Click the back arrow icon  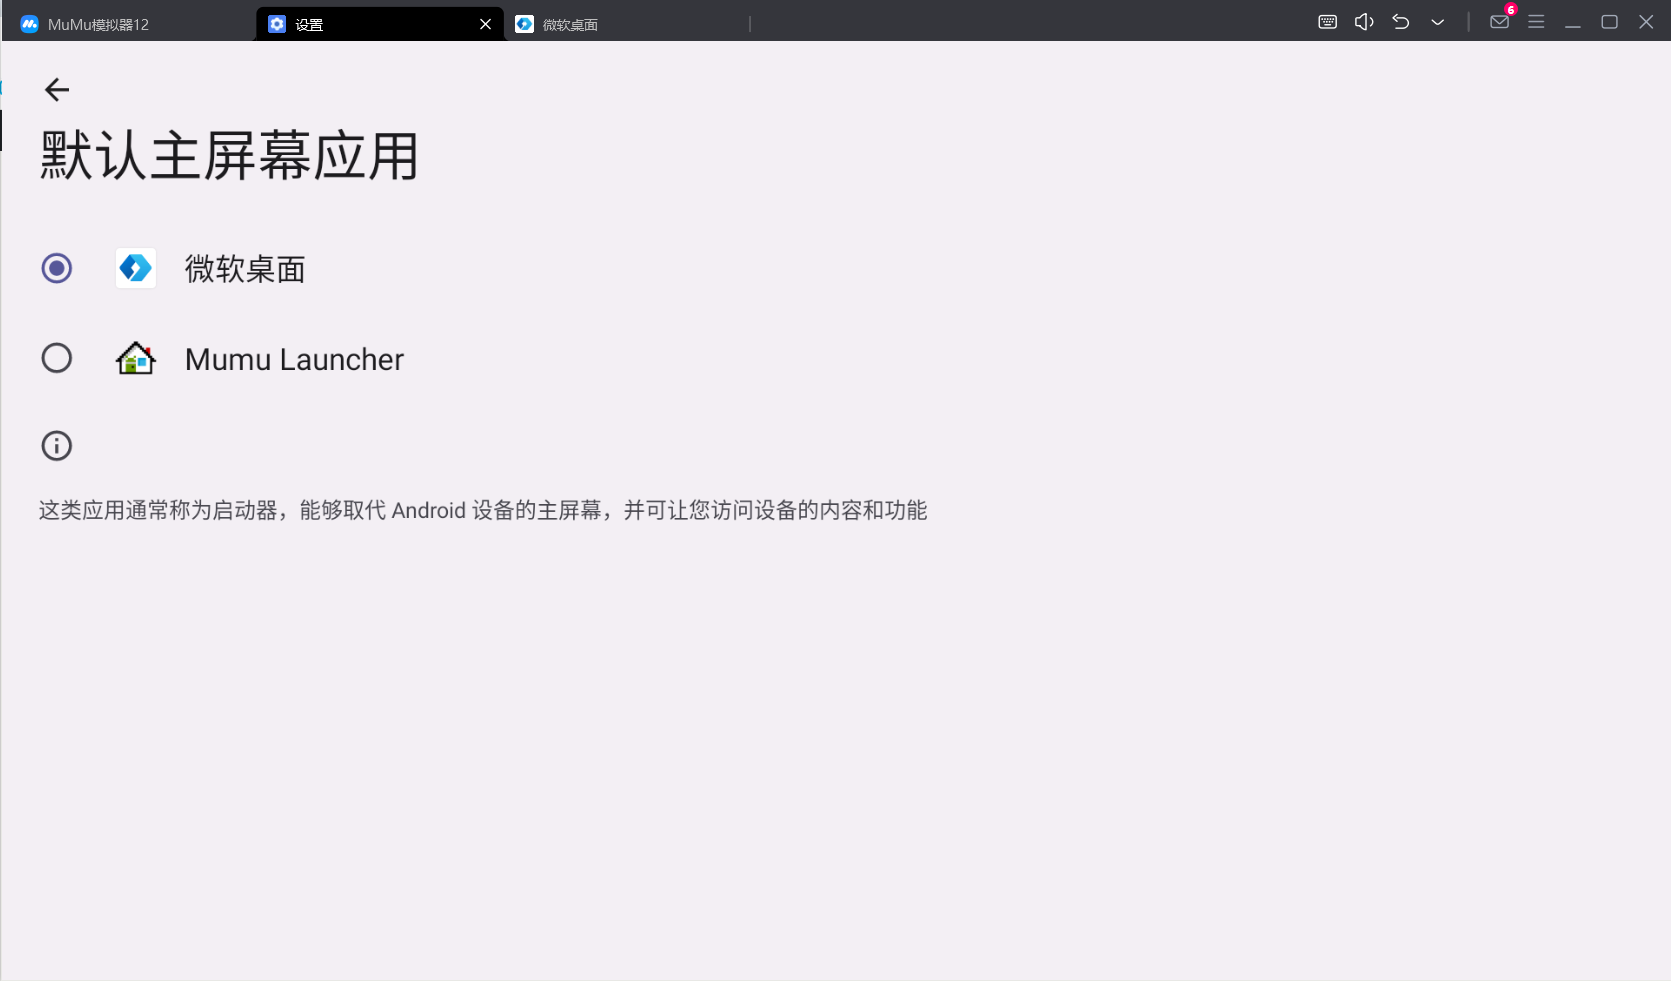[x=57, y=90]
